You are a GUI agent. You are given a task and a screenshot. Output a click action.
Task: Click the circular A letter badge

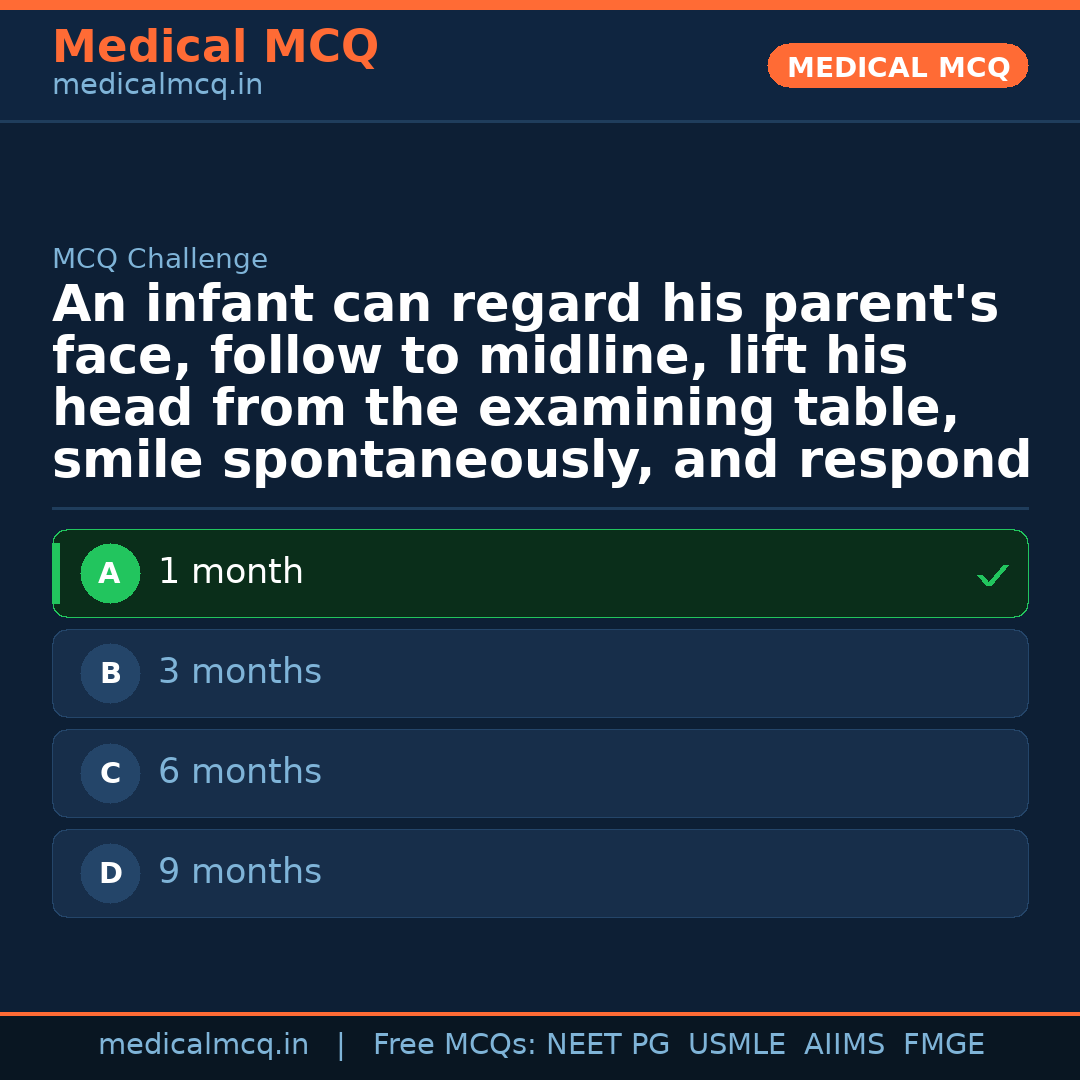110,573
